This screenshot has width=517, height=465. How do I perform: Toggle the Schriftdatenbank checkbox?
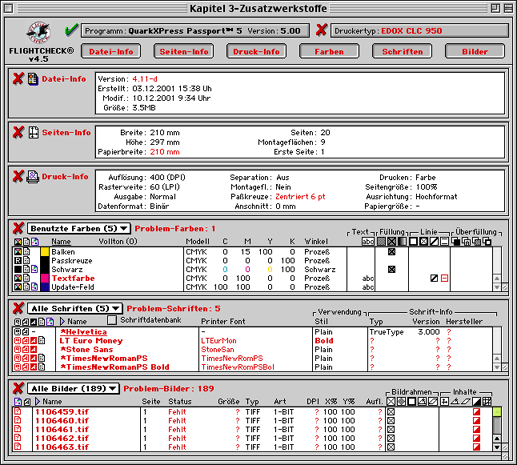tap(112, 320)
